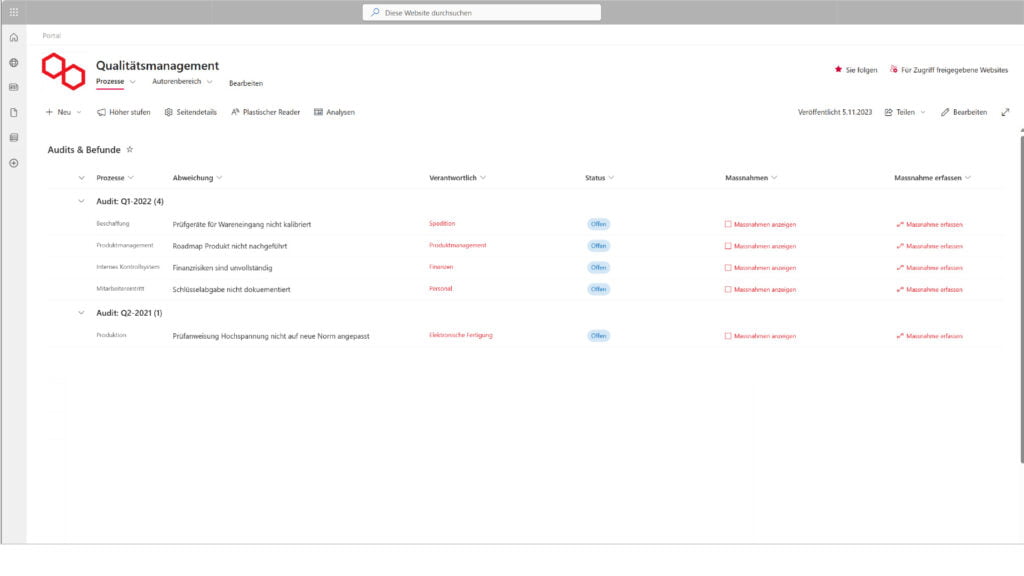Open the create plus icon in left sidebar
The width and height of the screenshot is (1024, 576).
13,162
